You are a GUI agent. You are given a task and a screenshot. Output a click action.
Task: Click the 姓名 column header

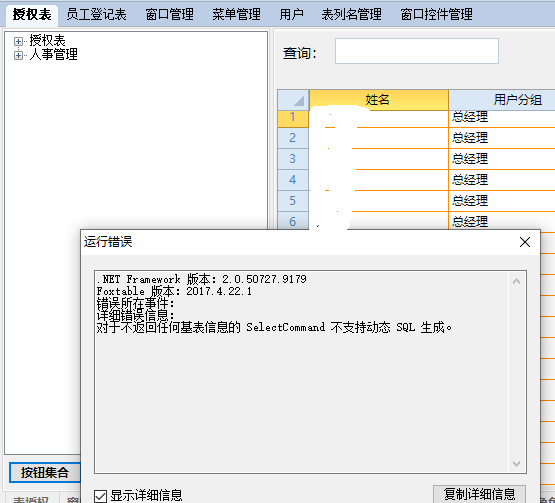(378, 100)
